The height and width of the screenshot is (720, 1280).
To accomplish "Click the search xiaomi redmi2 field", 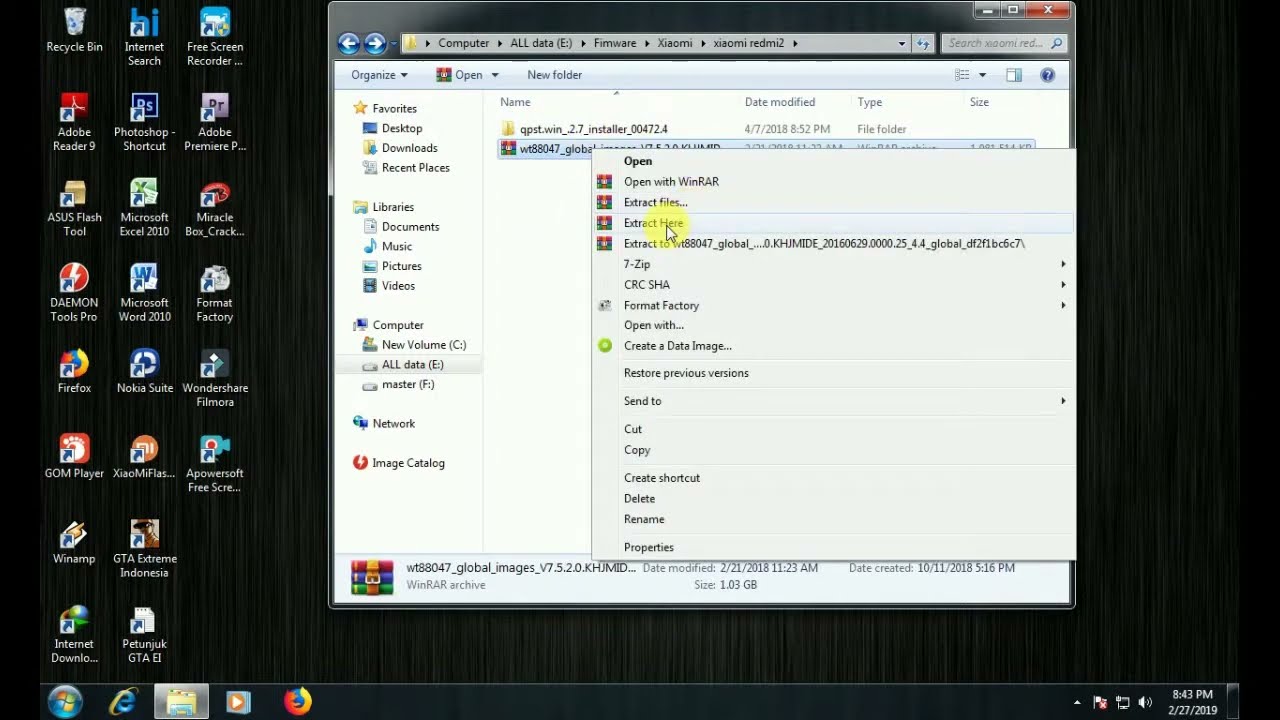I will point(1003,43).
